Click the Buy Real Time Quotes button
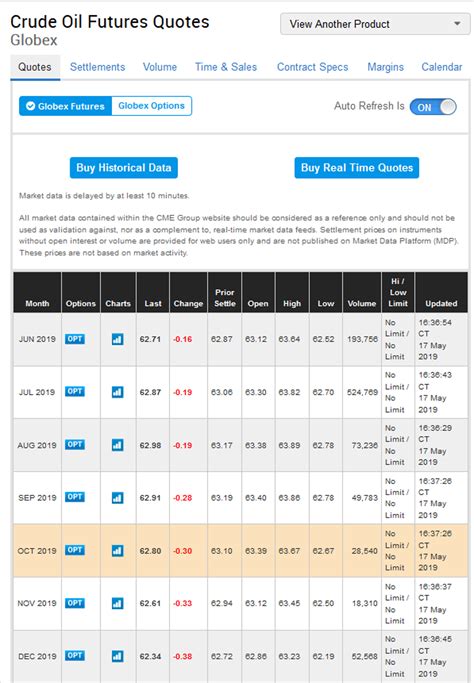The image size is (474, 683). 357,168
